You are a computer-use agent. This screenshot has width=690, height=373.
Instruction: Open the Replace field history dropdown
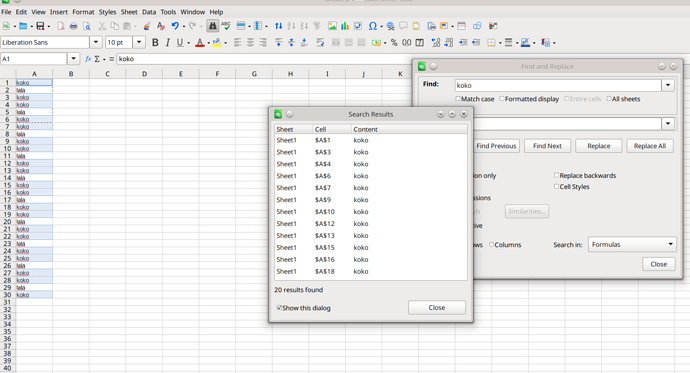pos(668,124)
